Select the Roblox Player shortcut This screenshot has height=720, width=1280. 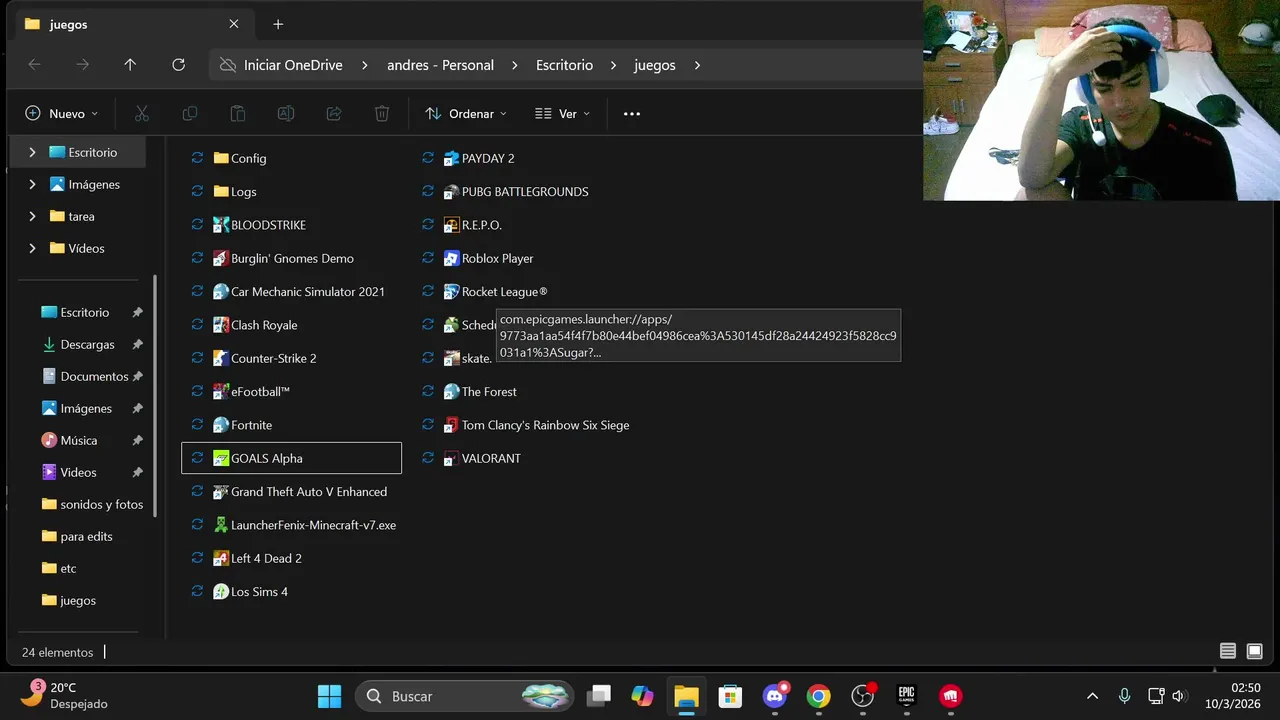pos(489,258)
